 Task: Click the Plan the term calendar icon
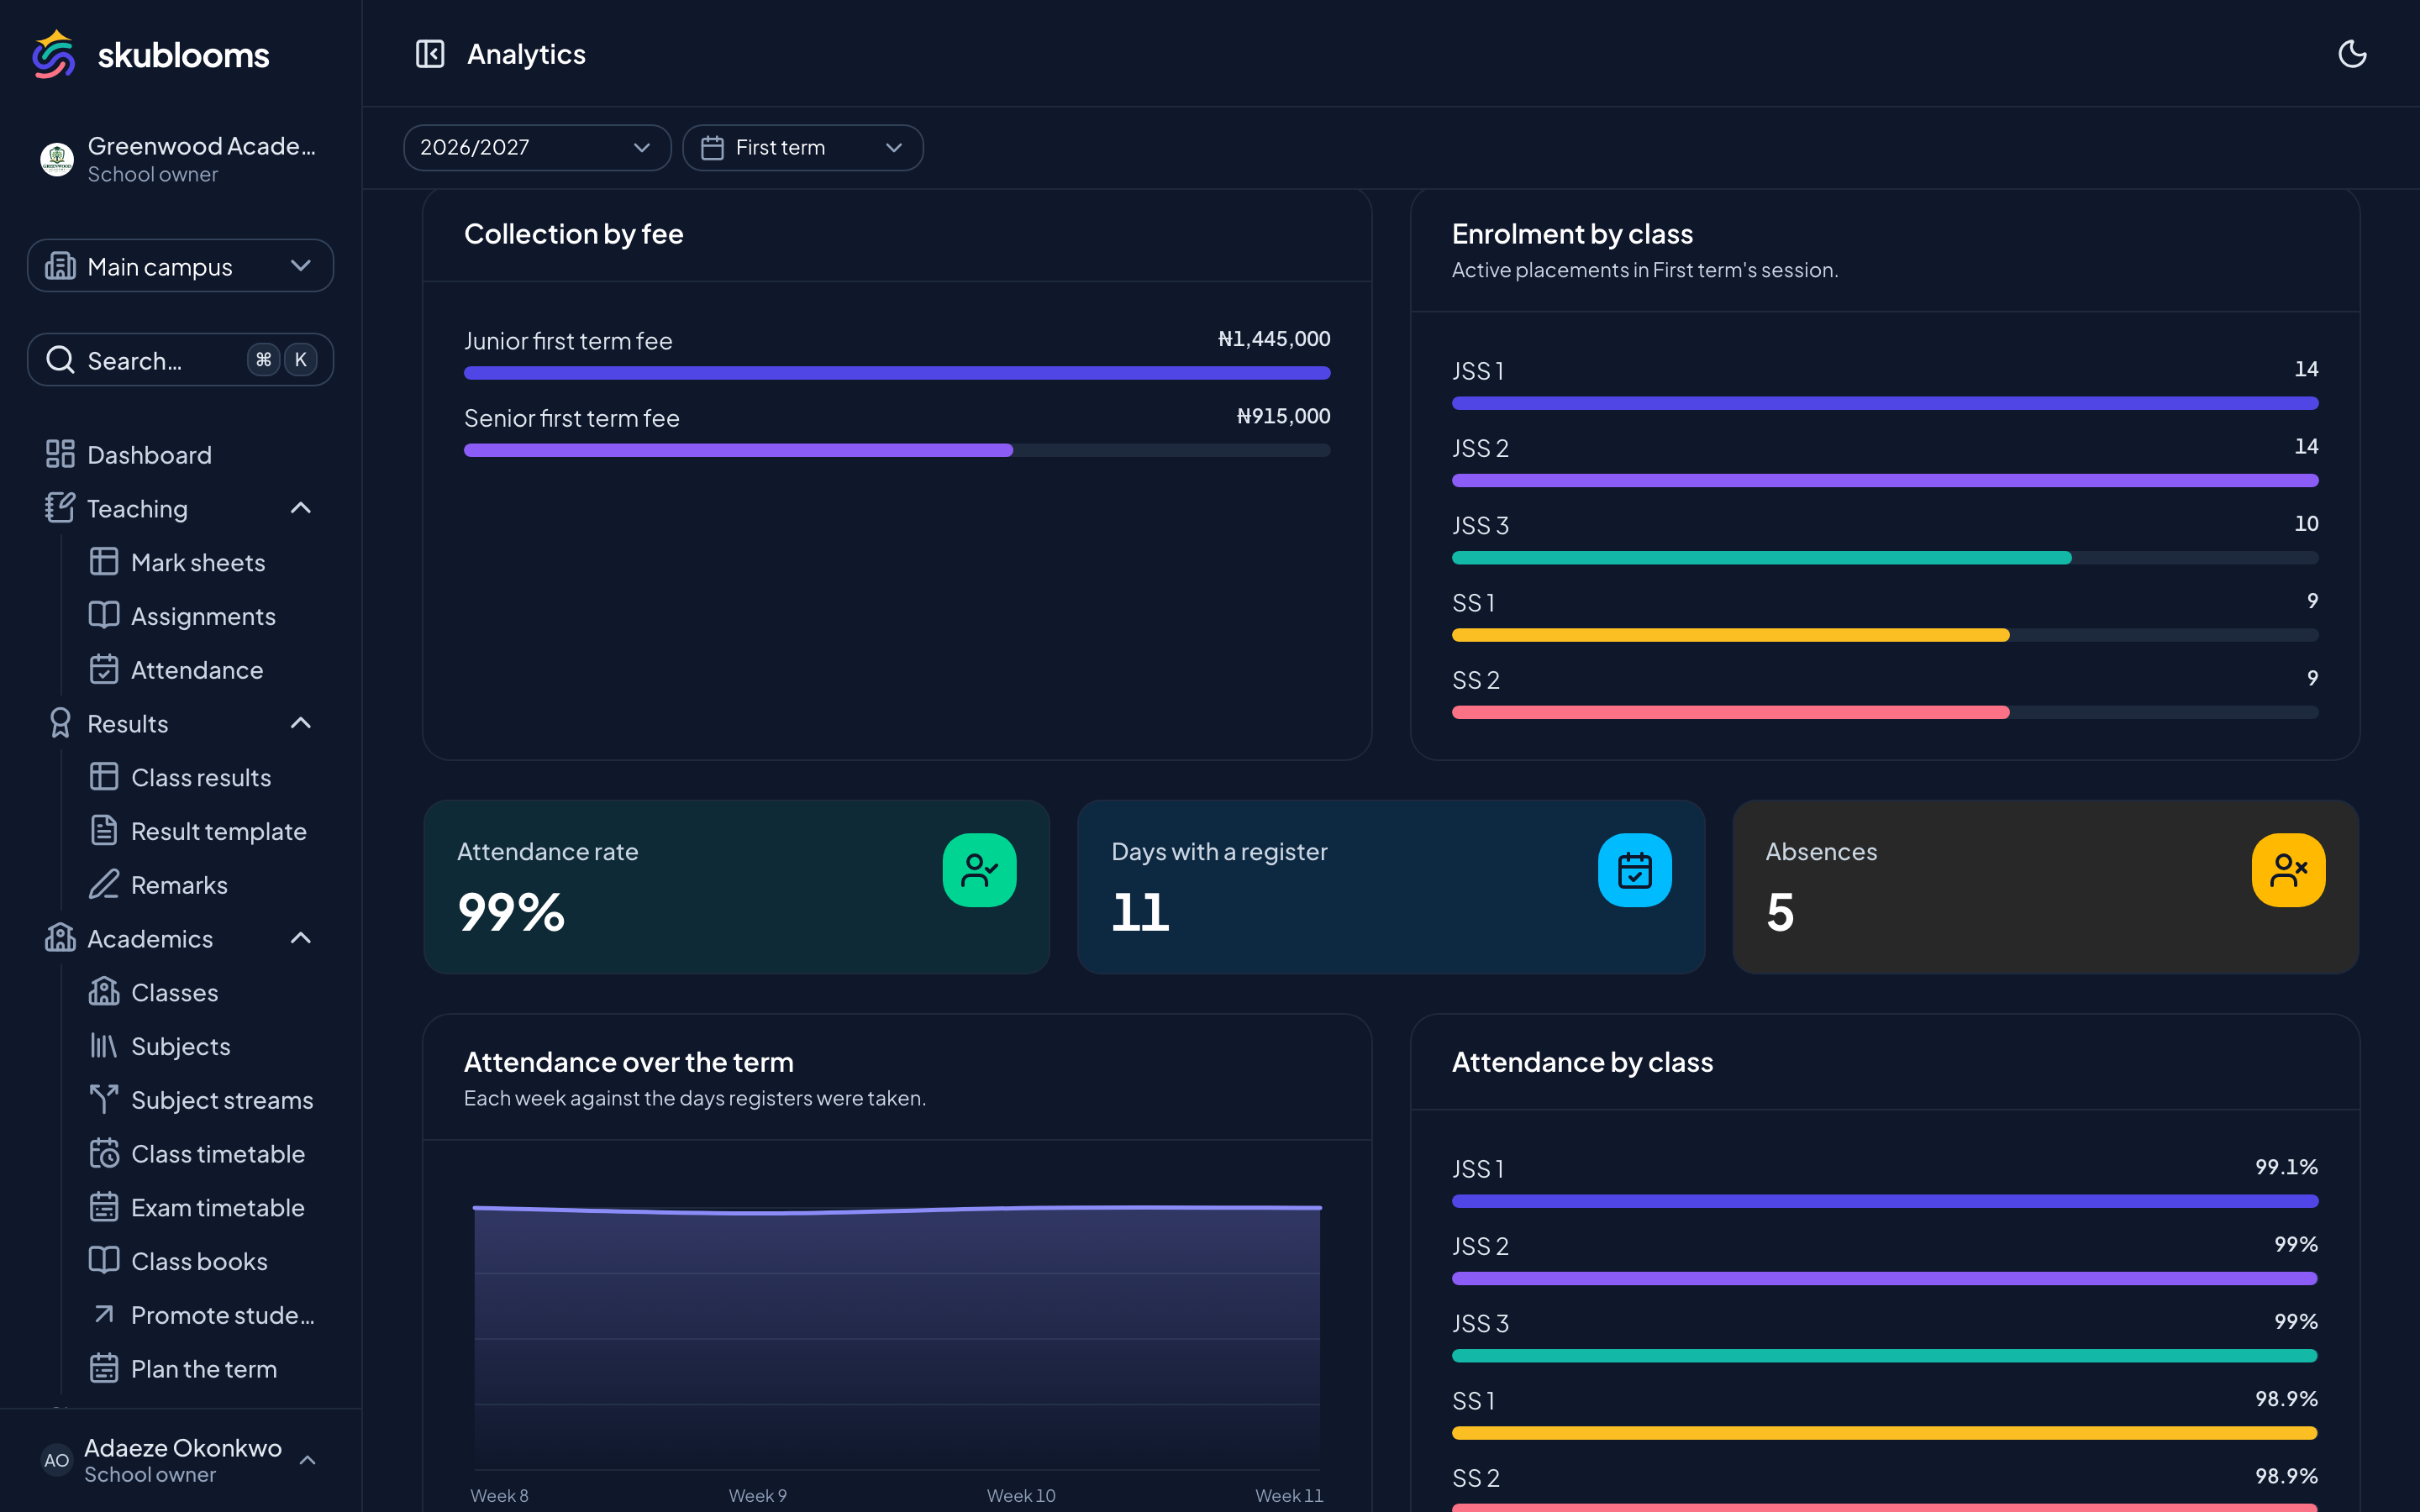[x=104, y=1368]
